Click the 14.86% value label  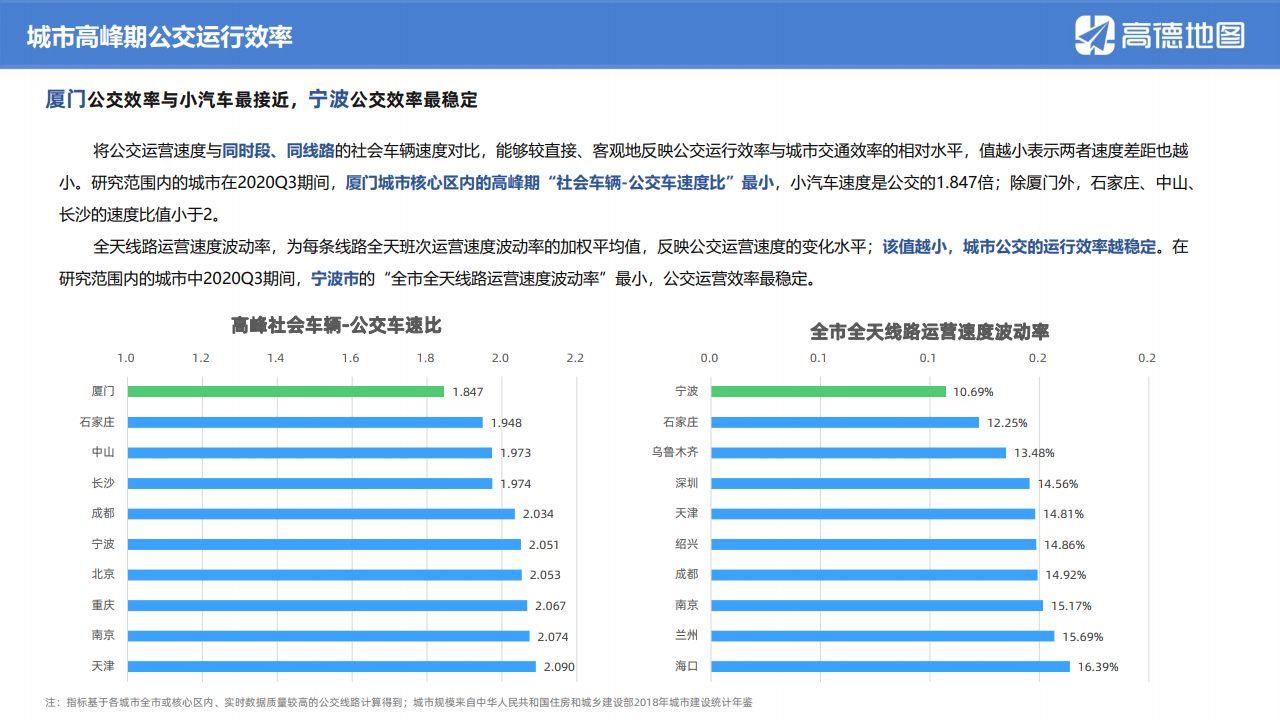pyautogui.click(x=1064, y=545)
